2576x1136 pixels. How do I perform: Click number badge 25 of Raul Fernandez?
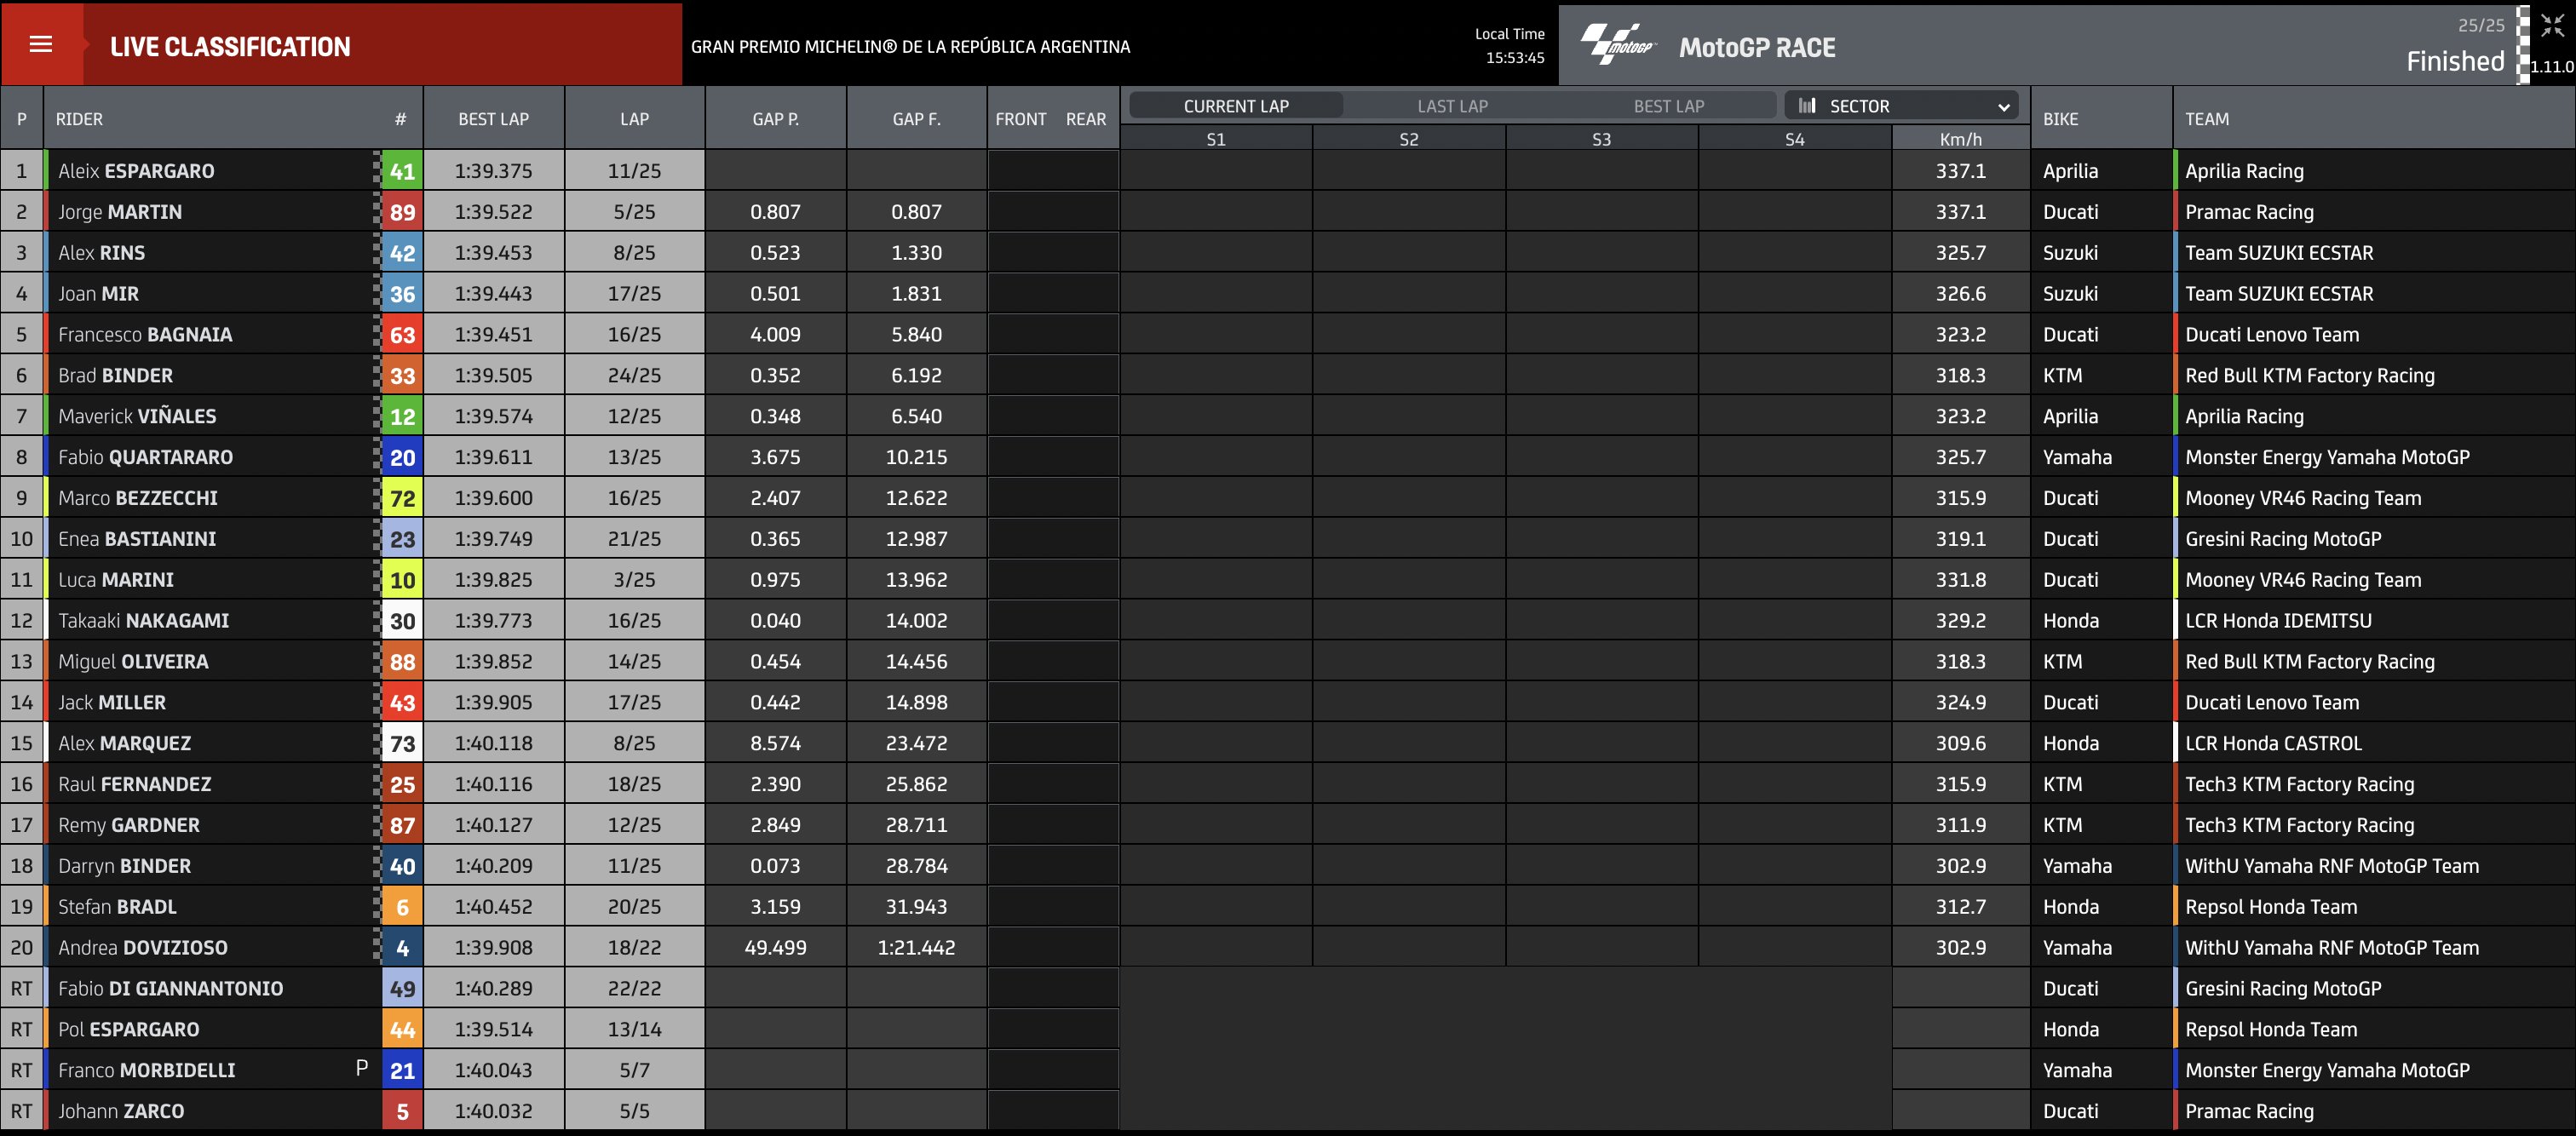[x=402, y=784]
